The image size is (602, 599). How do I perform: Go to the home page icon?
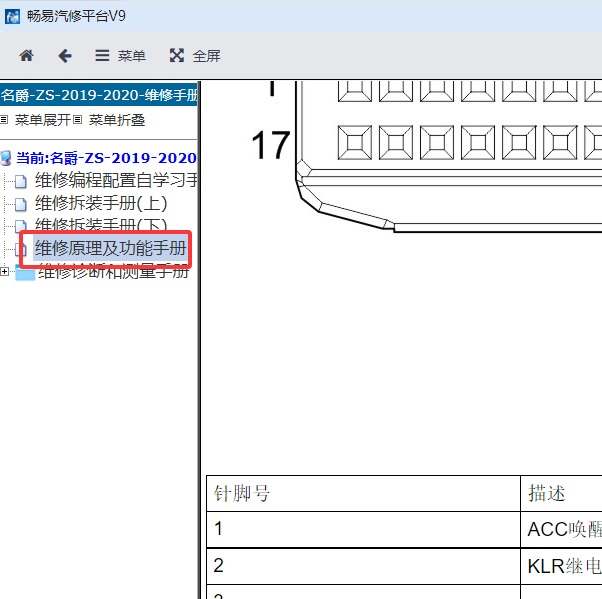pos(26,56)
